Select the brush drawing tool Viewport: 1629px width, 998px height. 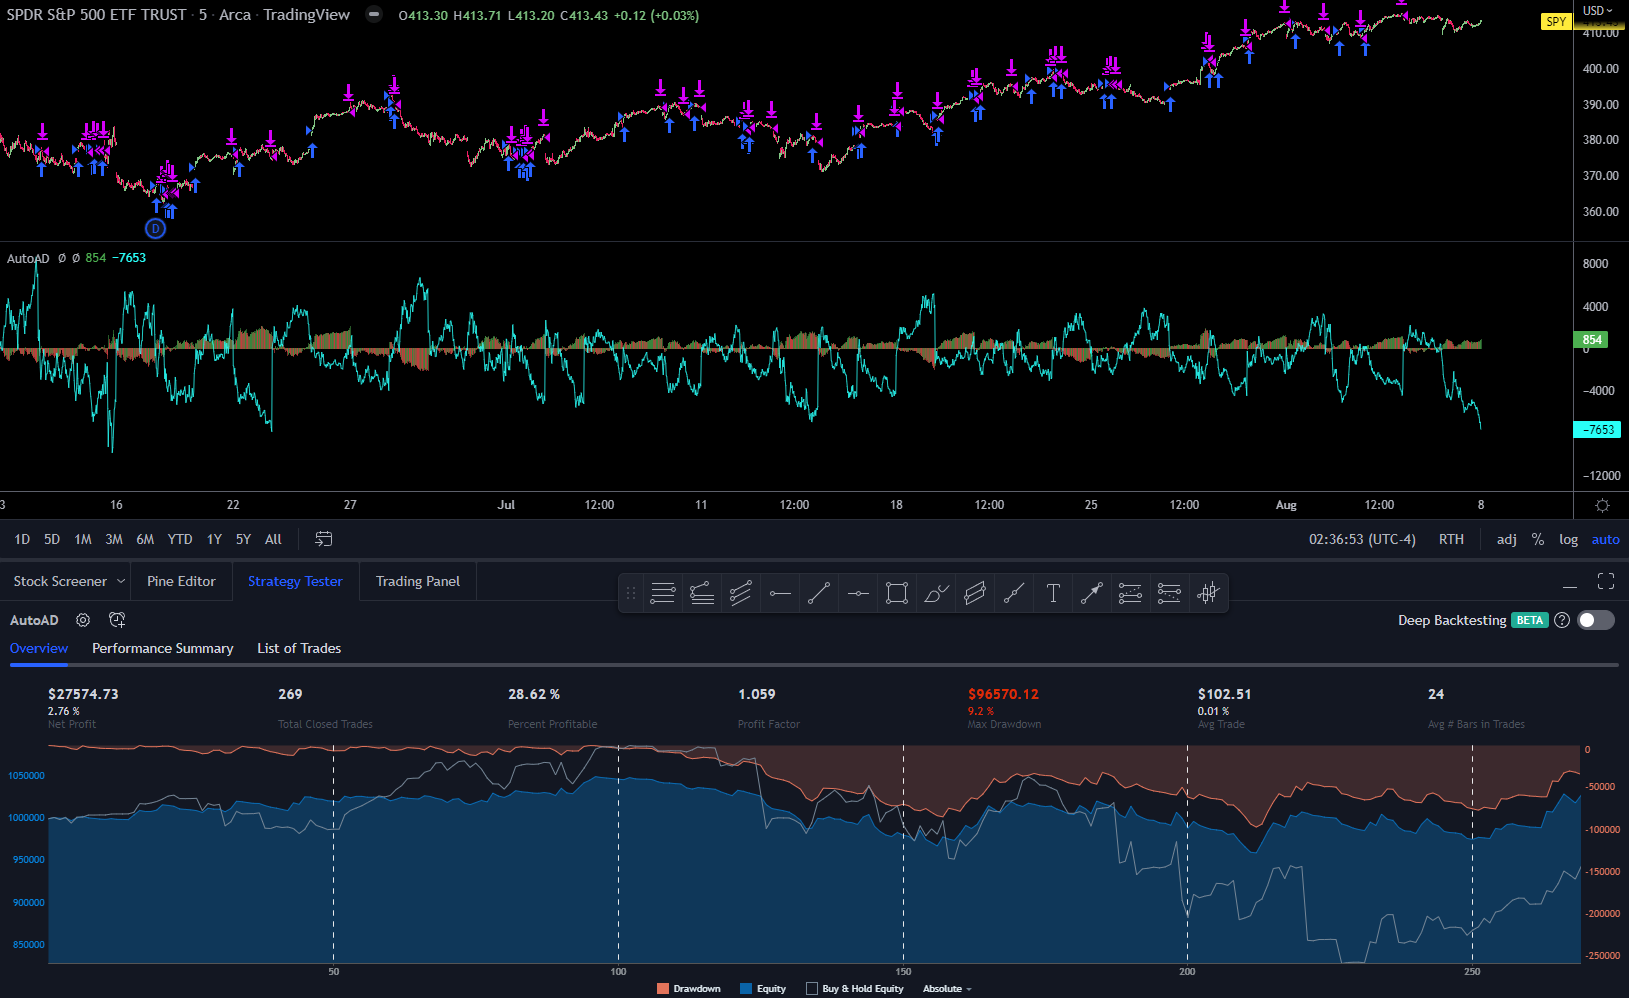click(x=936, y=594)
